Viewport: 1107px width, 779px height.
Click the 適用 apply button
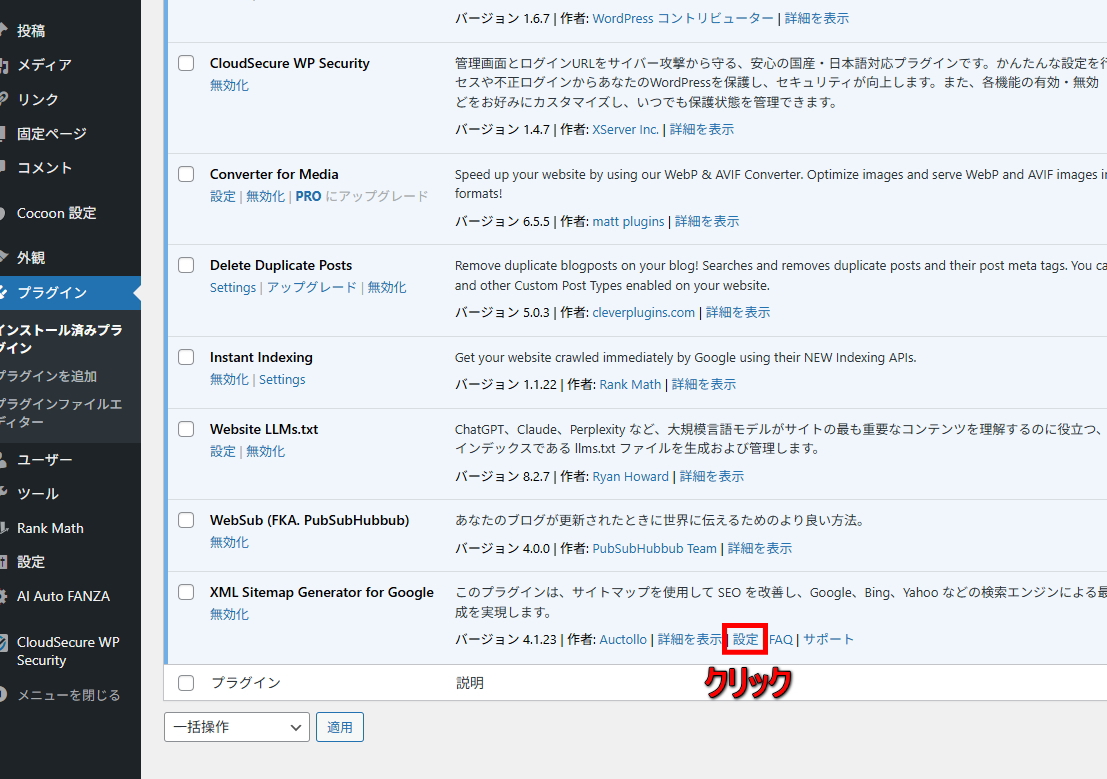point(340,727)
